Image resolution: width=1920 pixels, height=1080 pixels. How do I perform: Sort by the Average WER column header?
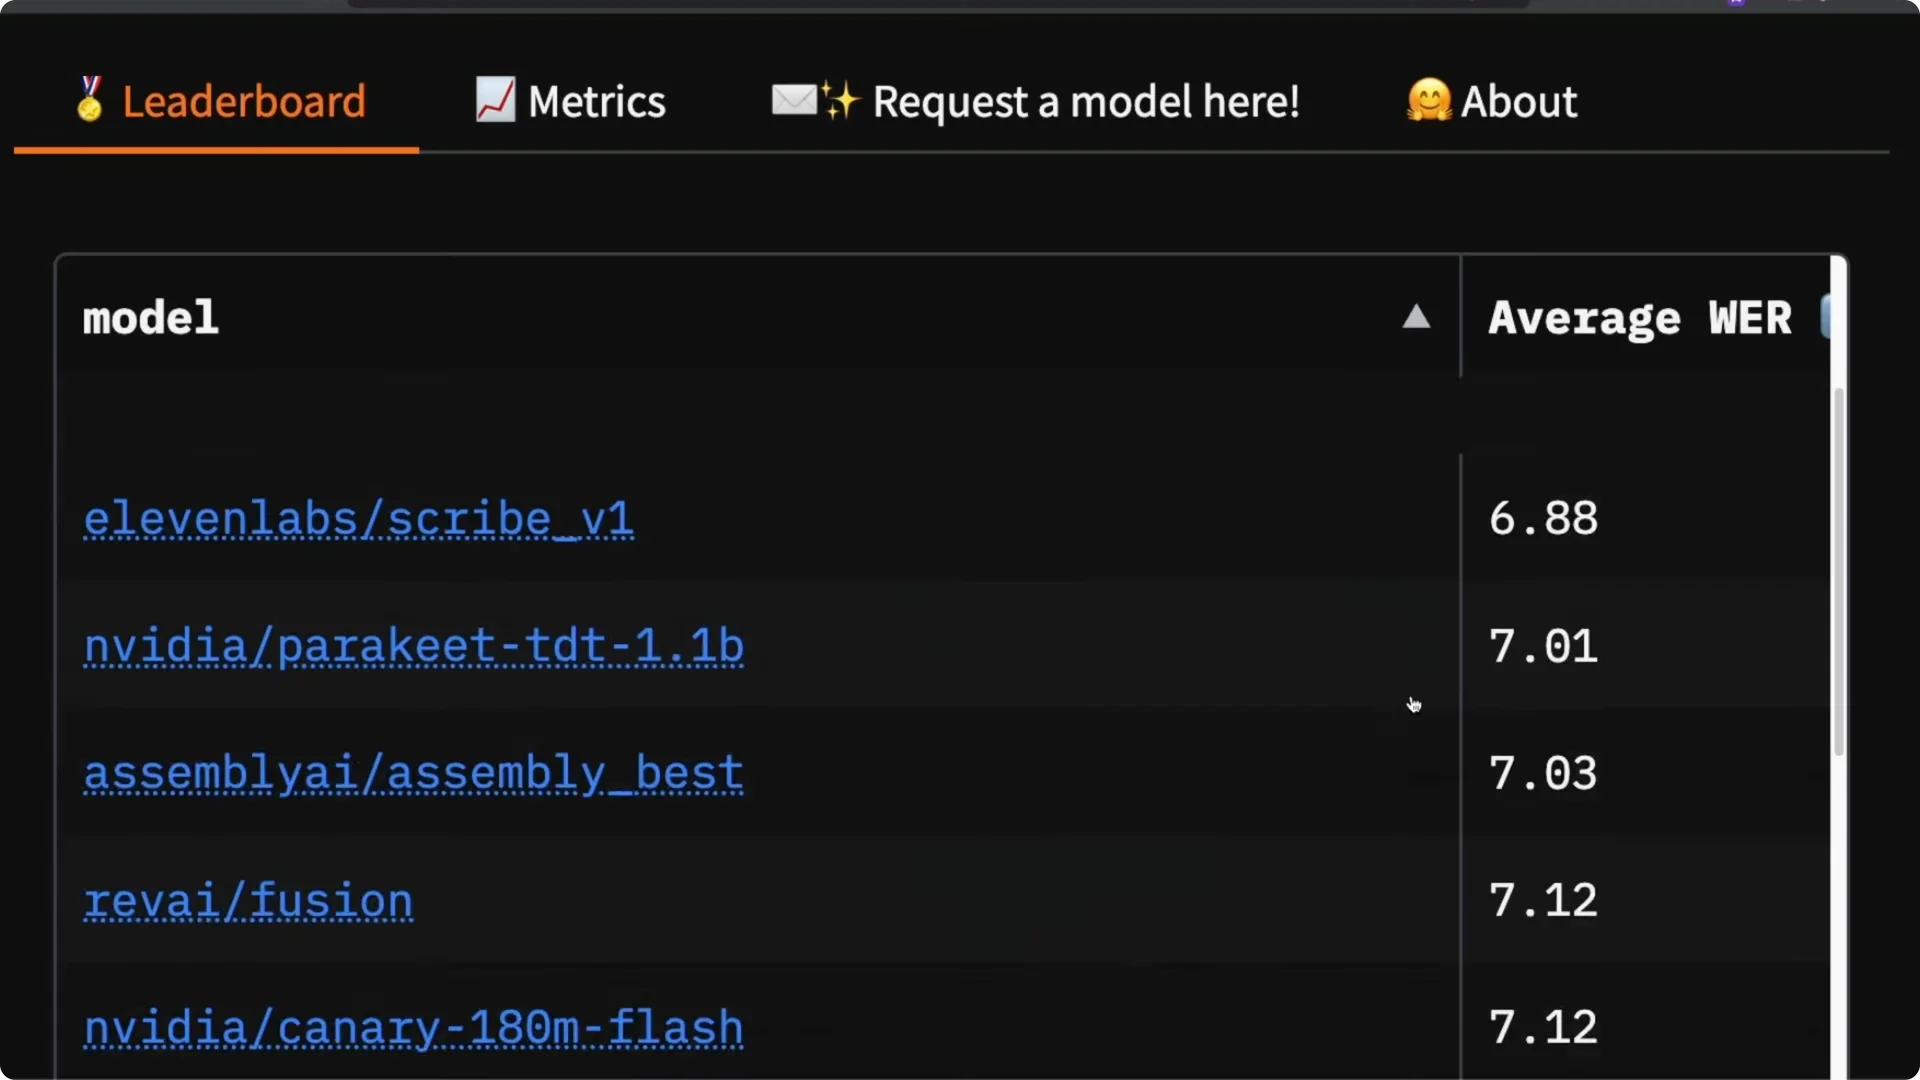(1639, 318)
